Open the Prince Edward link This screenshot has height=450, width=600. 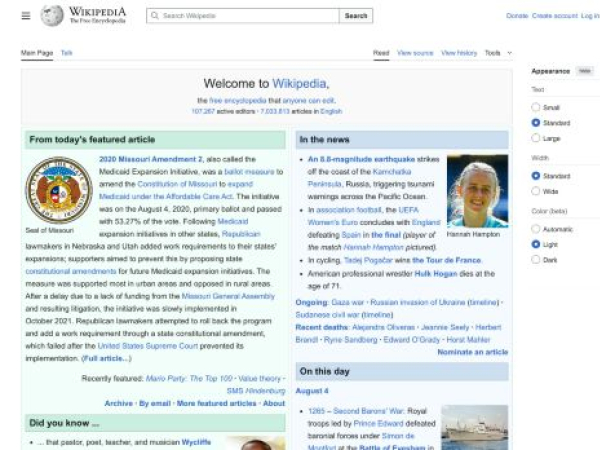pyautogui.click(x=378, y=424)
